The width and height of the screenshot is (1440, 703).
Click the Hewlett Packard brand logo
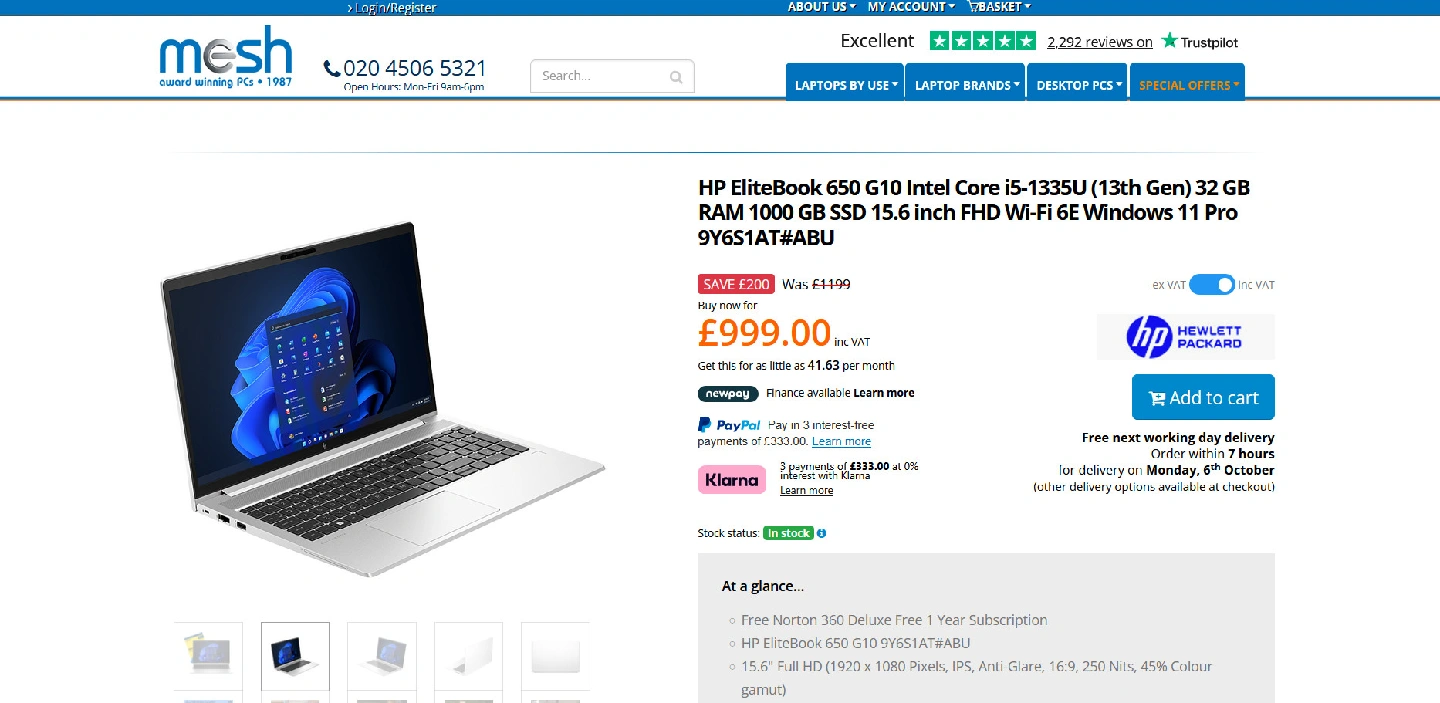[1185, 336]
